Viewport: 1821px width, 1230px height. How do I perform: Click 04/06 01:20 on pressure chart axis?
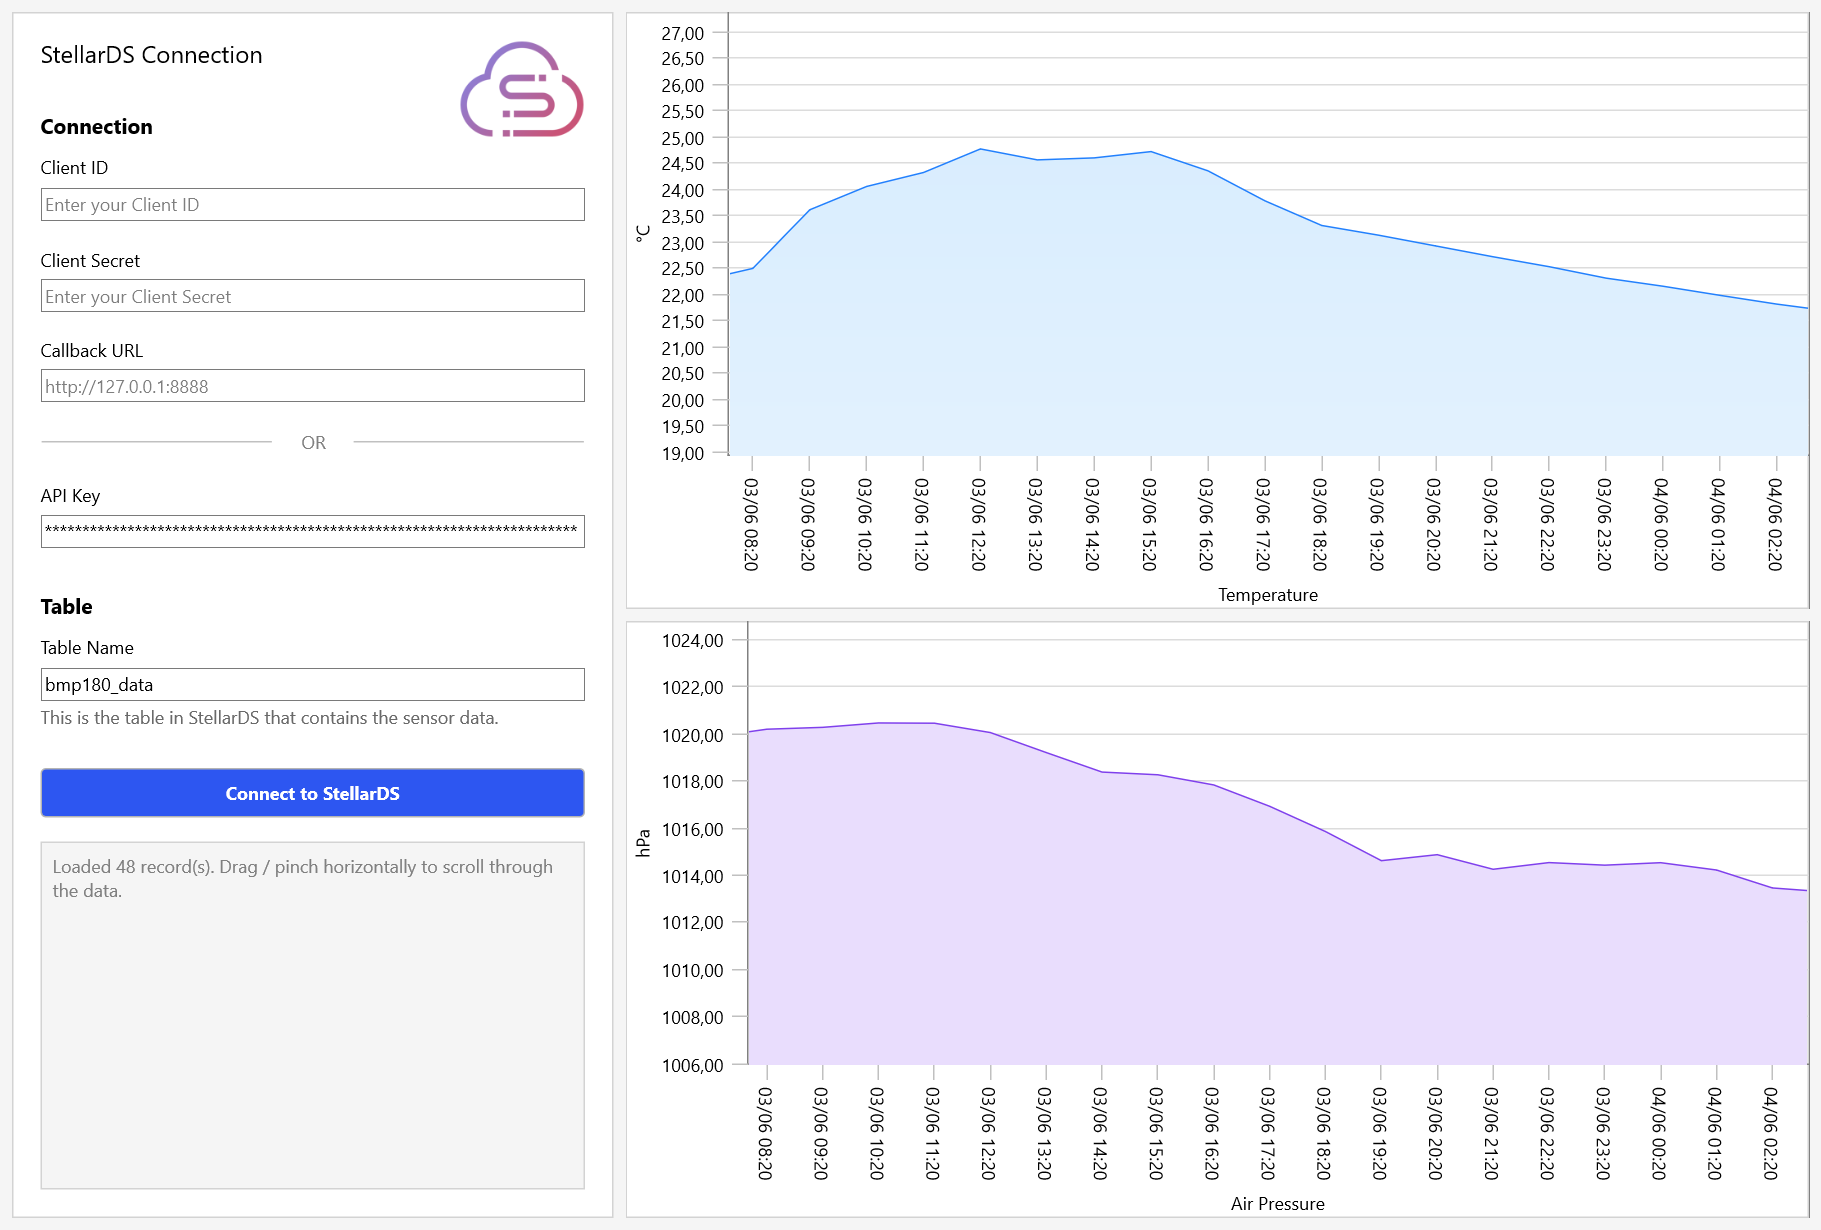point(1715,1133)
